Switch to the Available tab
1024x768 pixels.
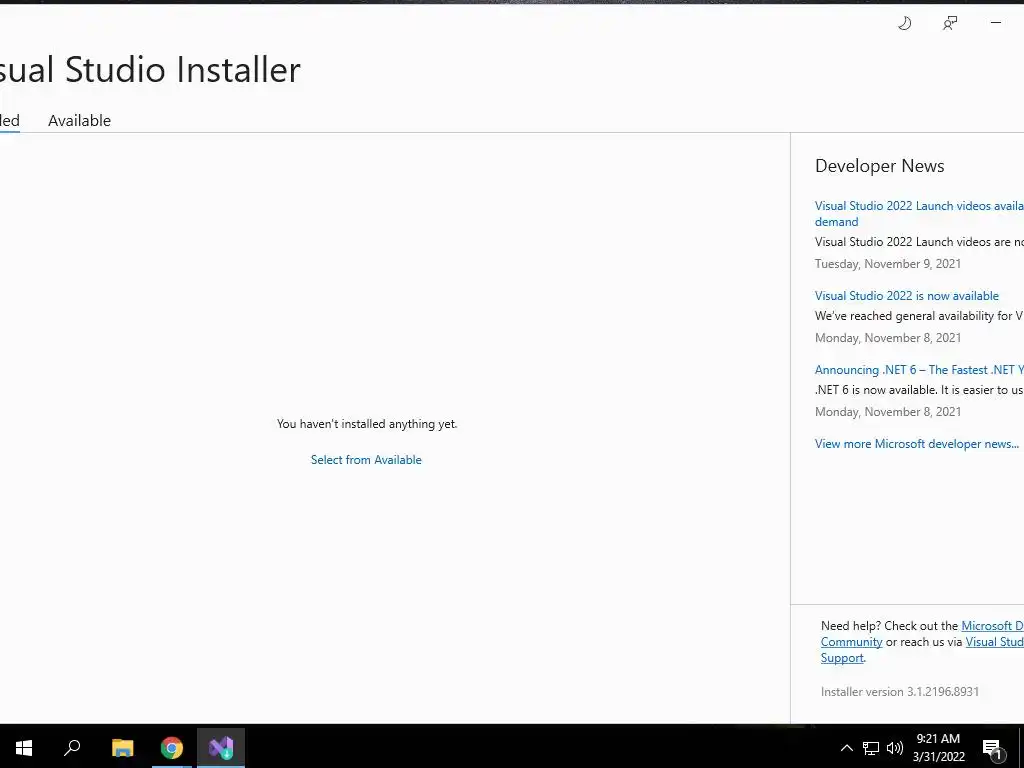[x=80, y=121]
